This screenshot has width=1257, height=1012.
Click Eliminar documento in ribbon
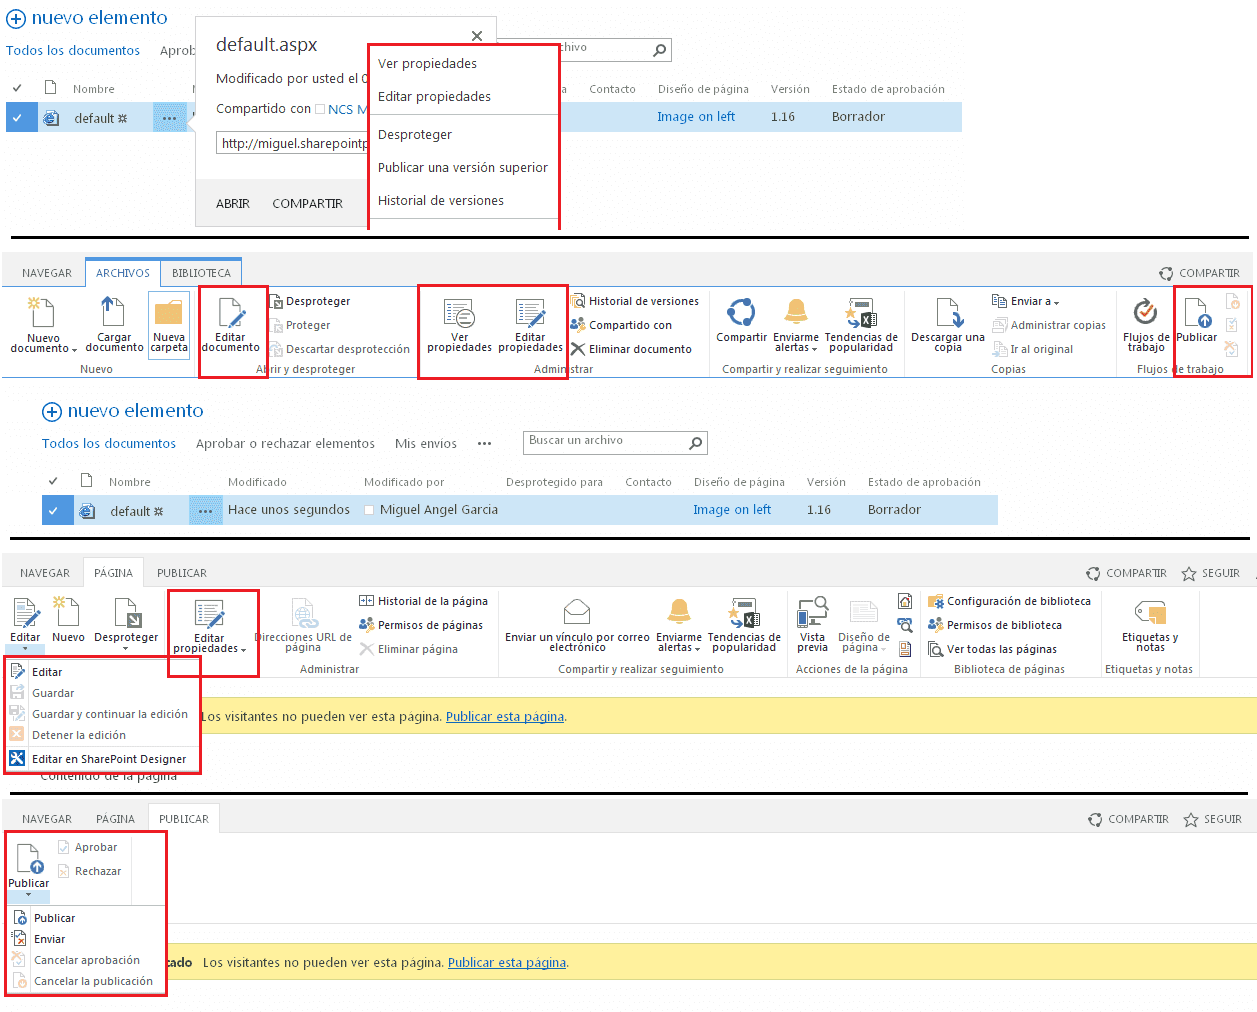[x=631, y=349]
